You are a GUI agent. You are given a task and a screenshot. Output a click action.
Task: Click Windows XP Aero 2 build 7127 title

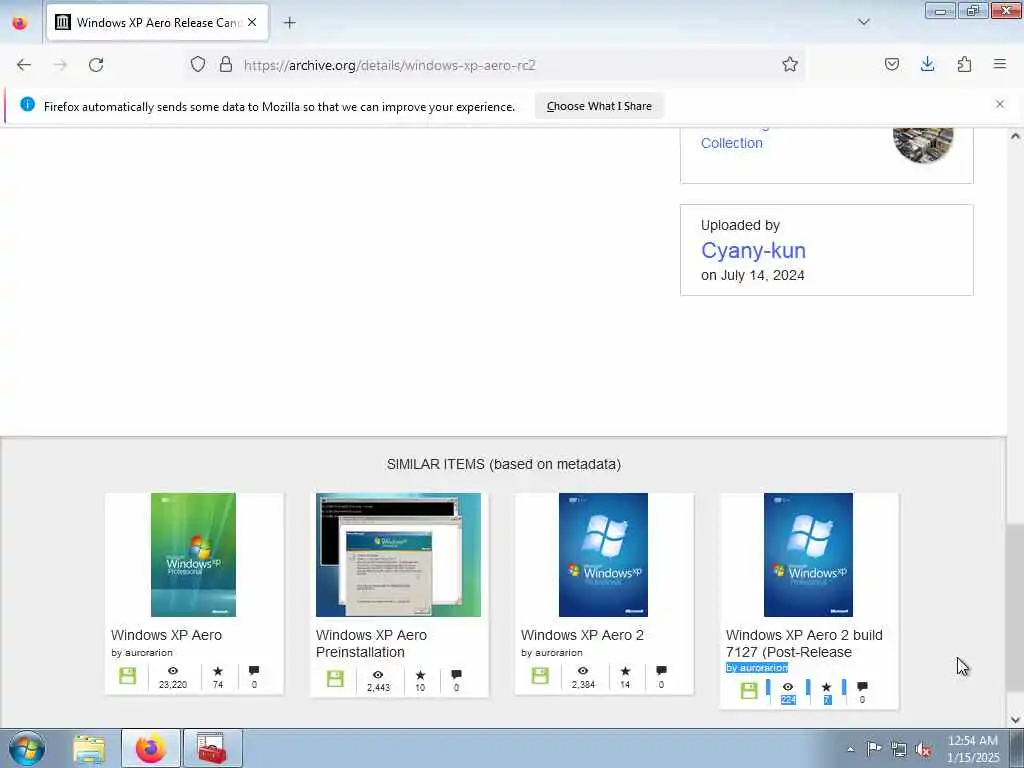[804, 643]
